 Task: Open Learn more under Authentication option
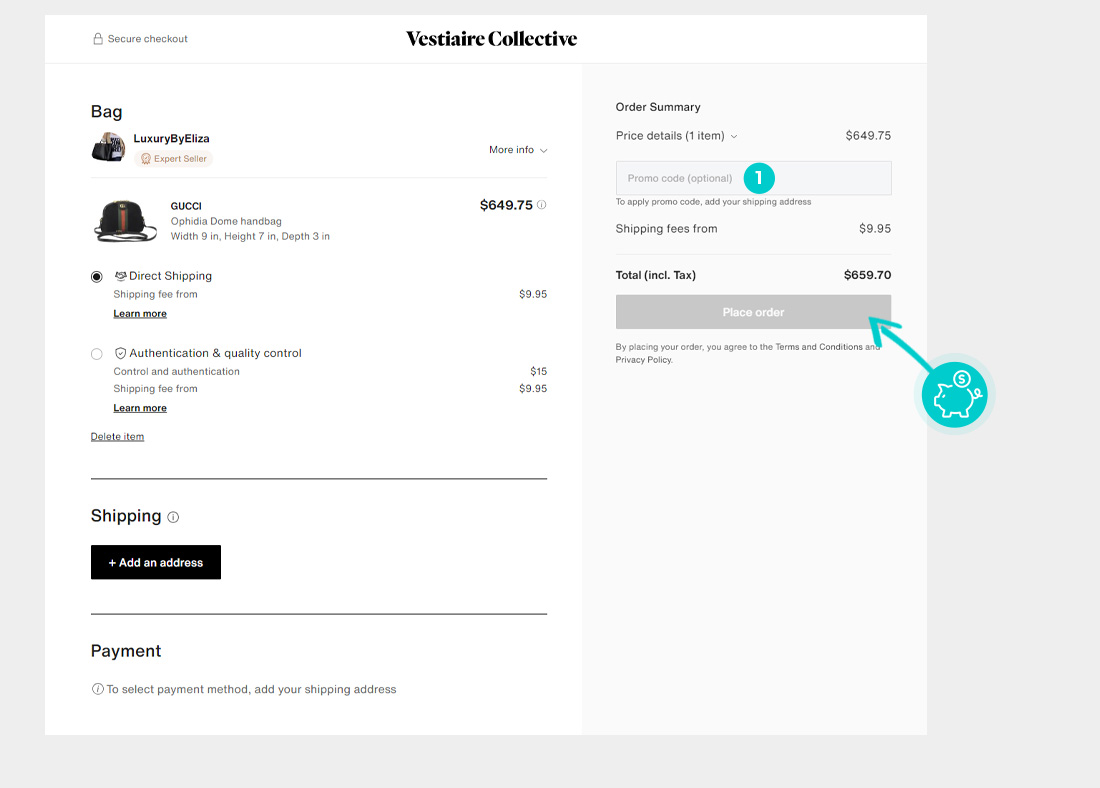point(140,408)
